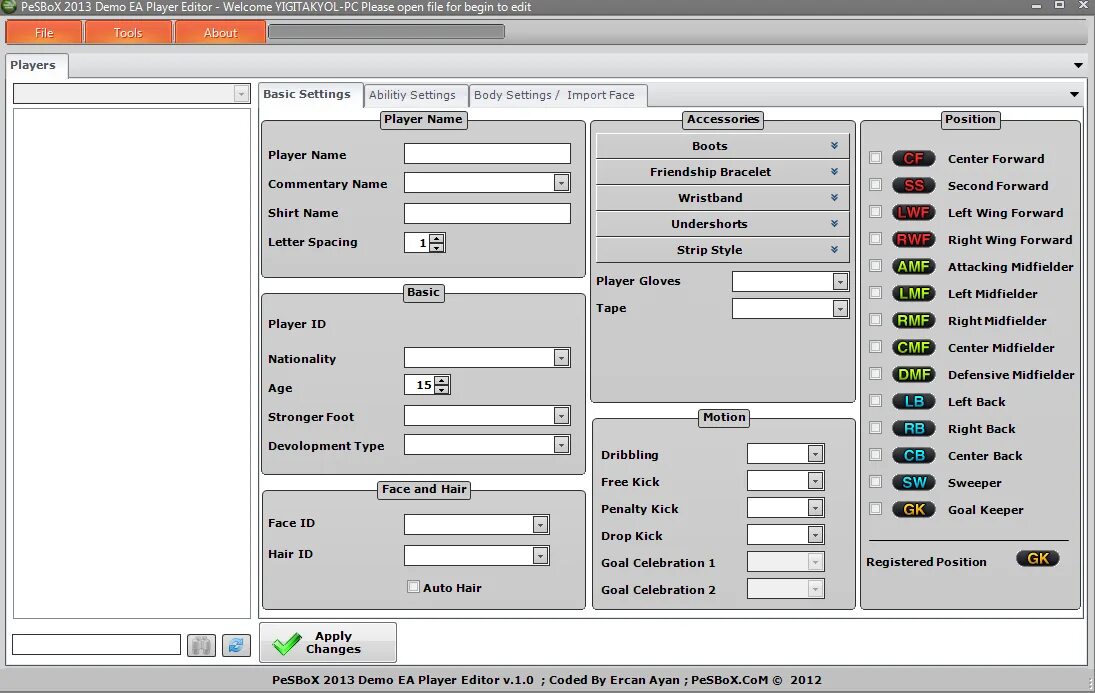1095x693 pixels.
Task: Expand the Undershorts section
Action: [722, 224]
